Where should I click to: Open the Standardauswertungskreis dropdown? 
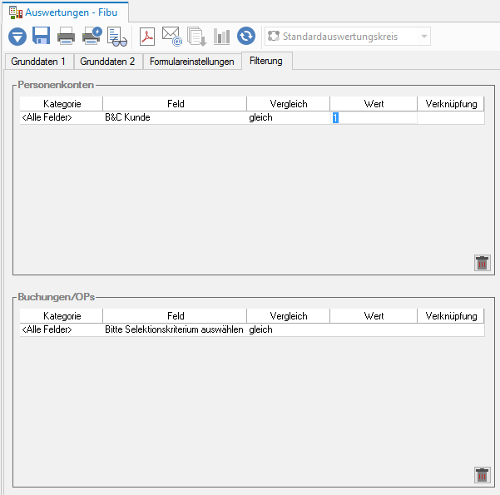pos(348,36)
